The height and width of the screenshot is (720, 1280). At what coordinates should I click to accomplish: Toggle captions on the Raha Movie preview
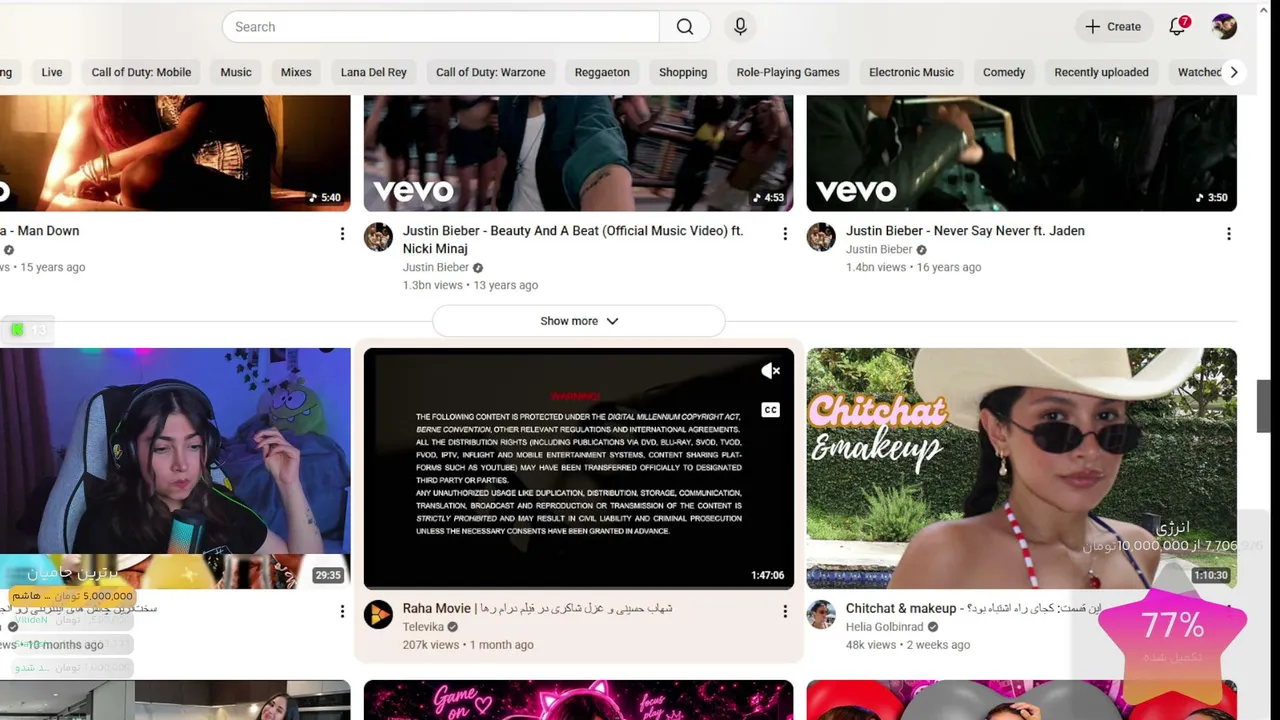pyautogui.click(x=770, y=410)
